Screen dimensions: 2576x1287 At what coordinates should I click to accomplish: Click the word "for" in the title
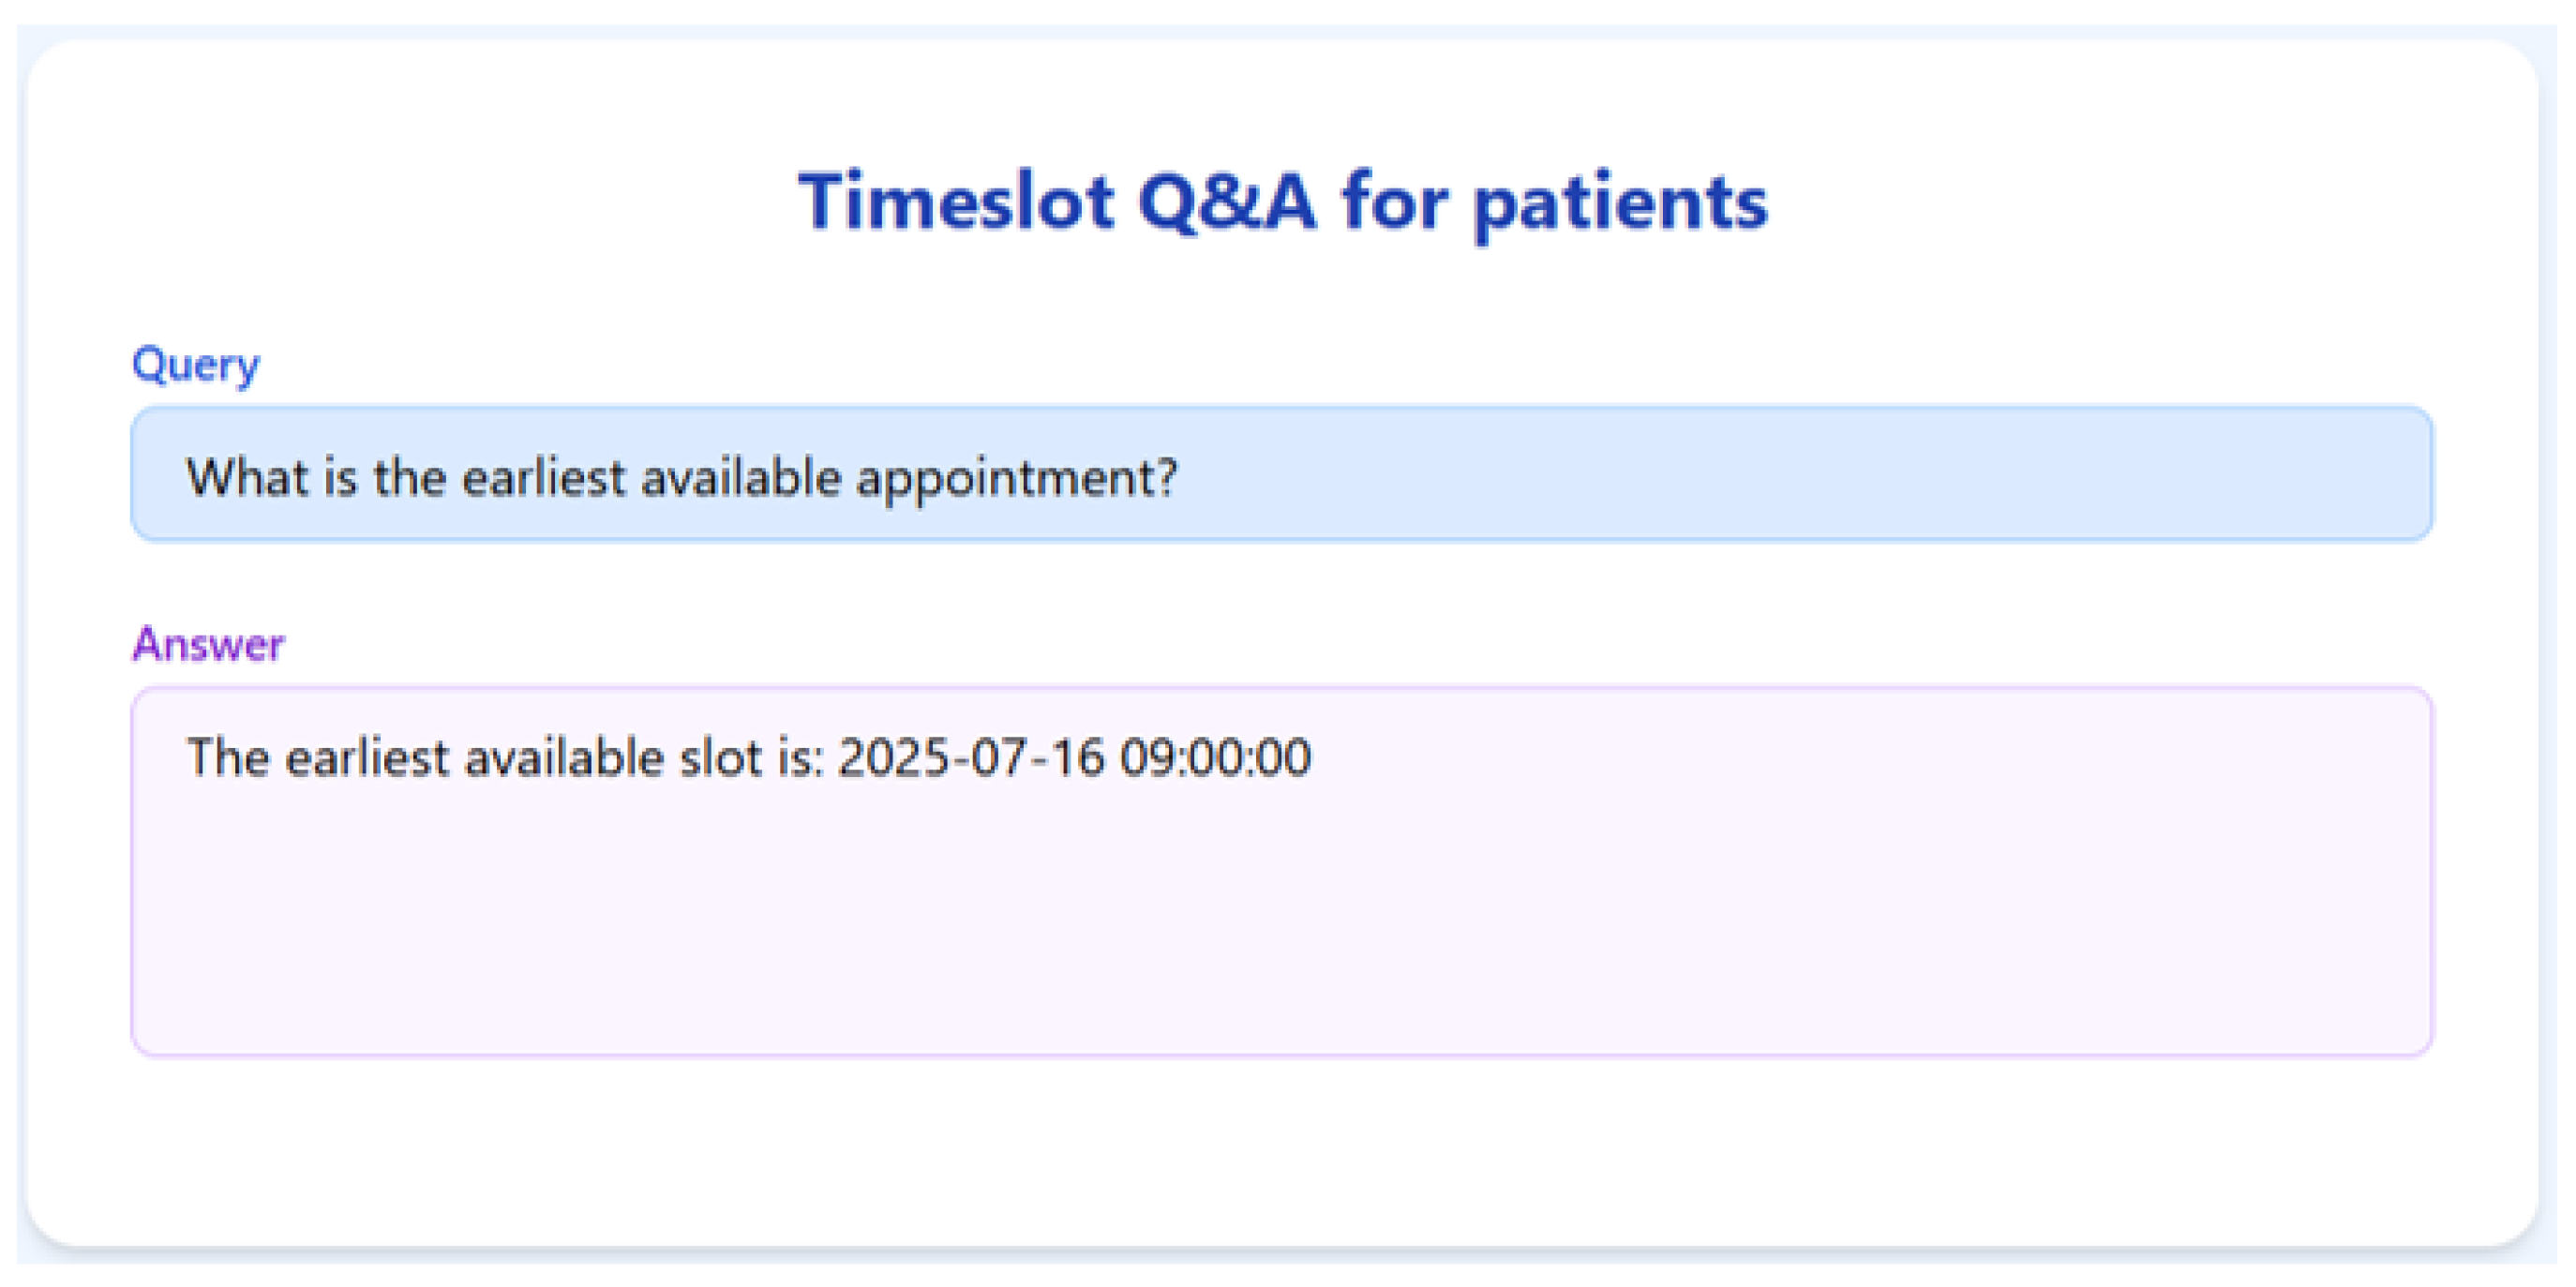click(1393, 203)
